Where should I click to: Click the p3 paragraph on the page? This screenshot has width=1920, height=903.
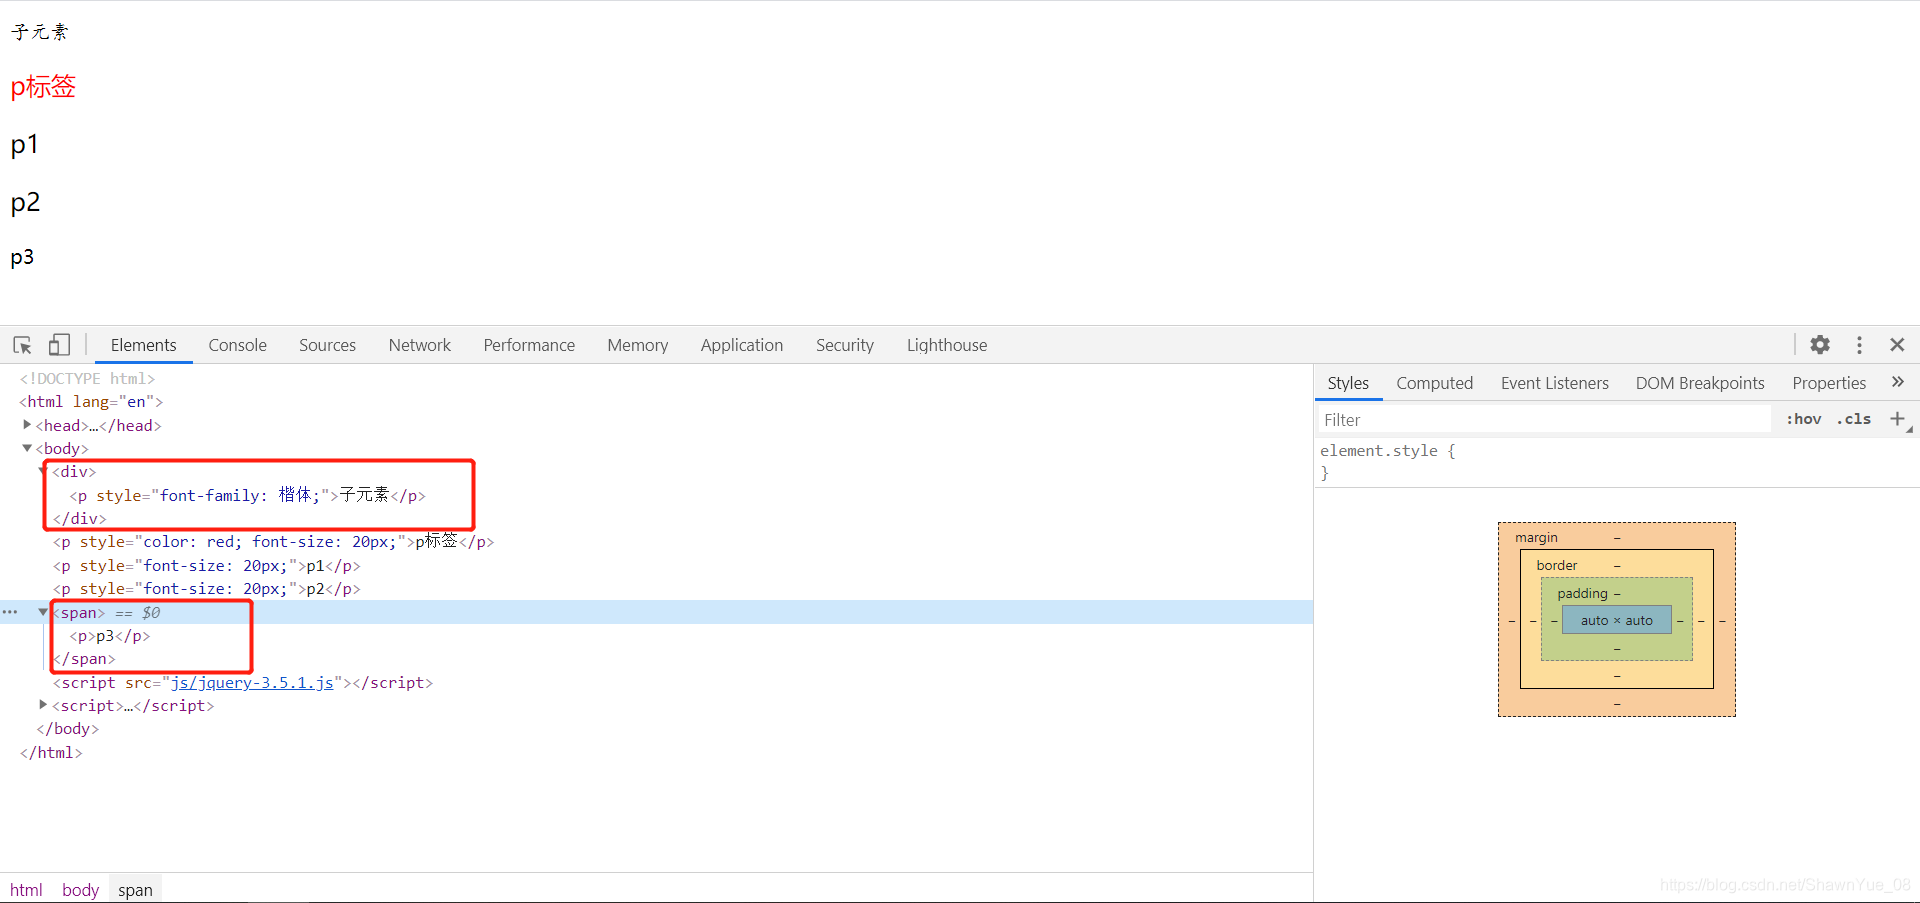coord(22,257)
